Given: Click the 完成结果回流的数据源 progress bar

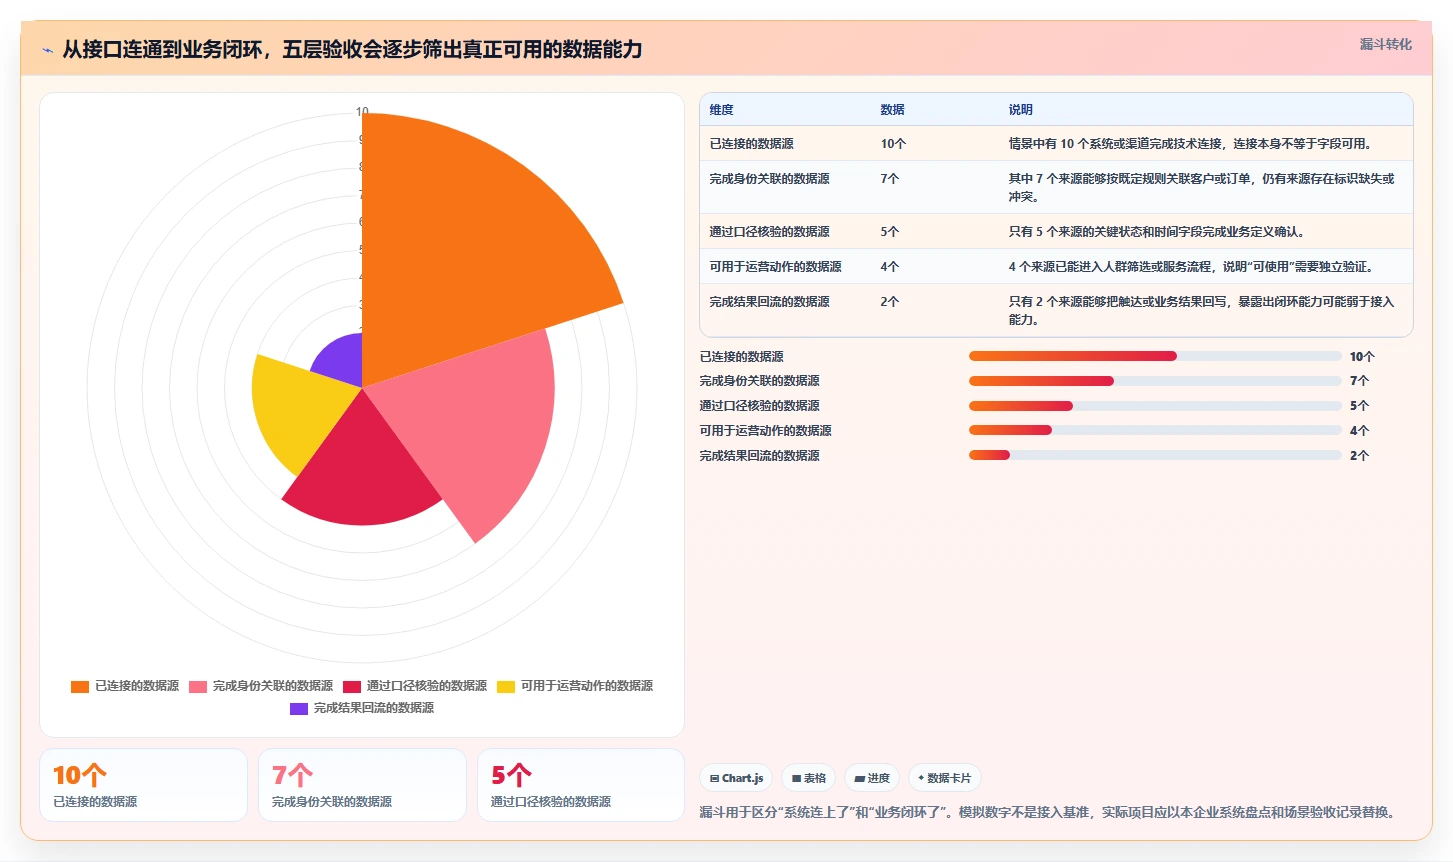Looking at the screenshot, I should tap(1155, 455).
